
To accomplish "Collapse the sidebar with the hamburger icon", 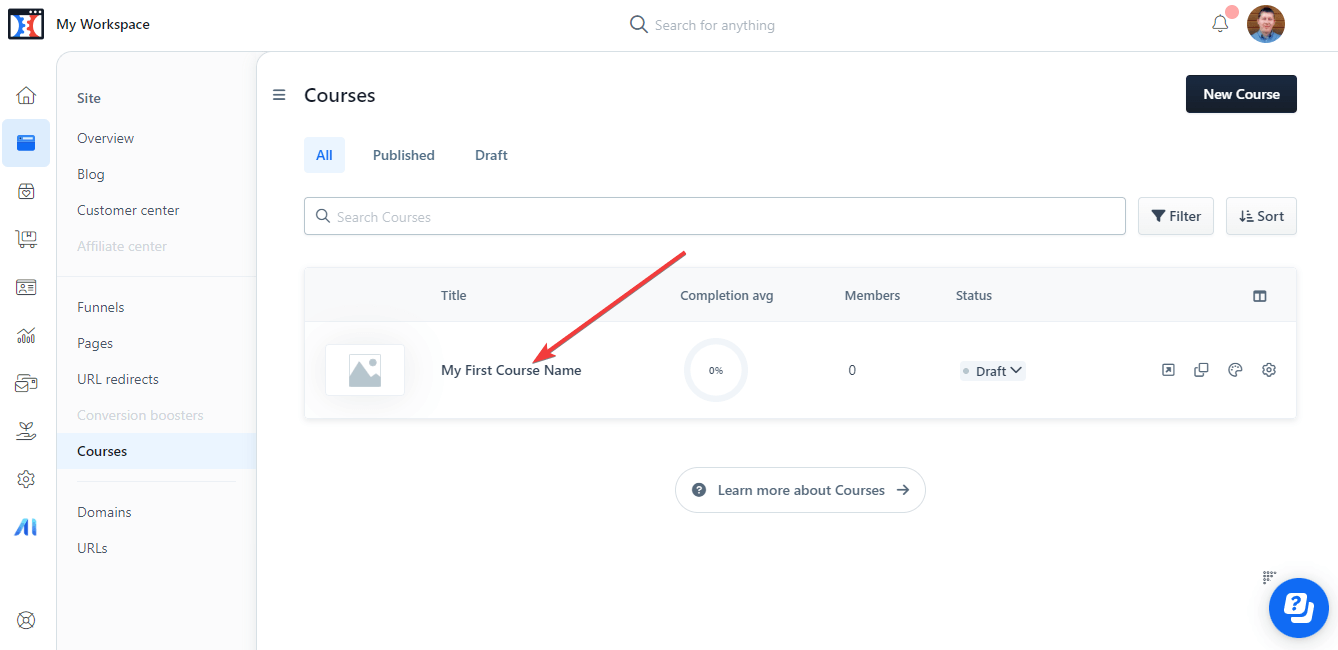I will point(279,94).
